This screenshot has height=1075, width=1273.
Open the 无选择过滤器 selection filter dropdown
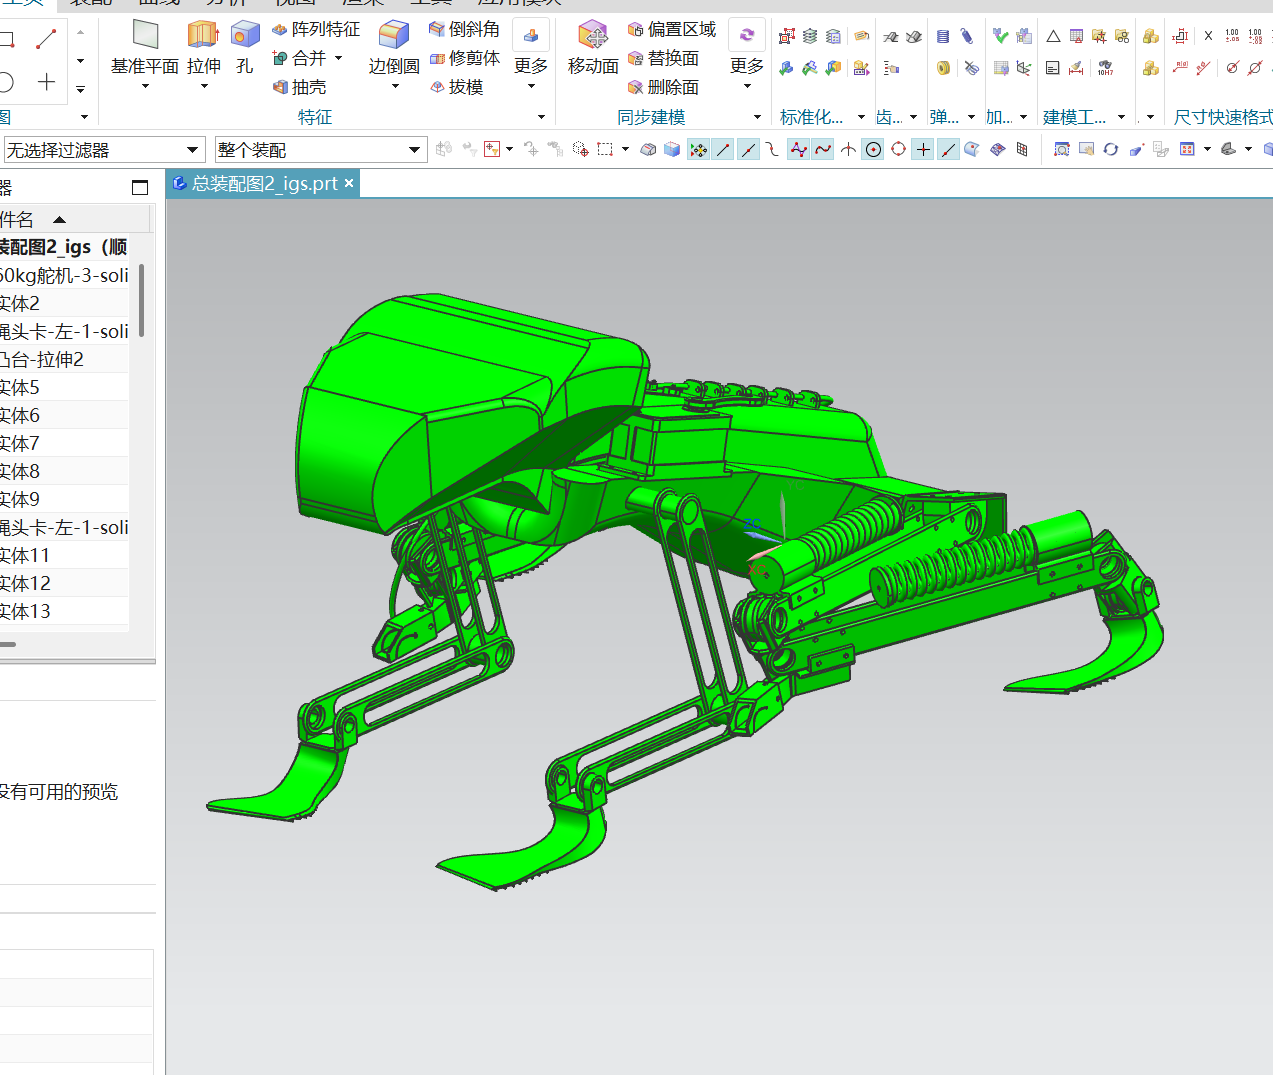coord(104,150)
